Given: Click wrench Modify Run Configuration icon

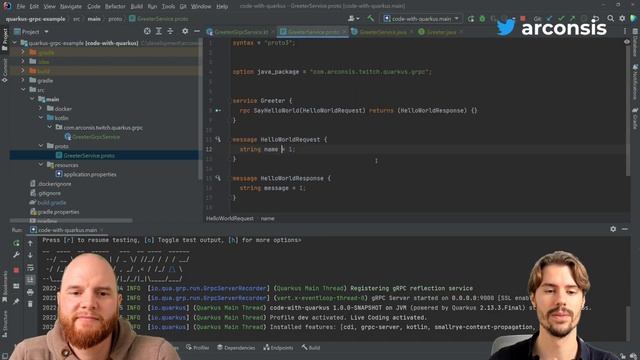Looking at the screenshot, I should 16,255.
